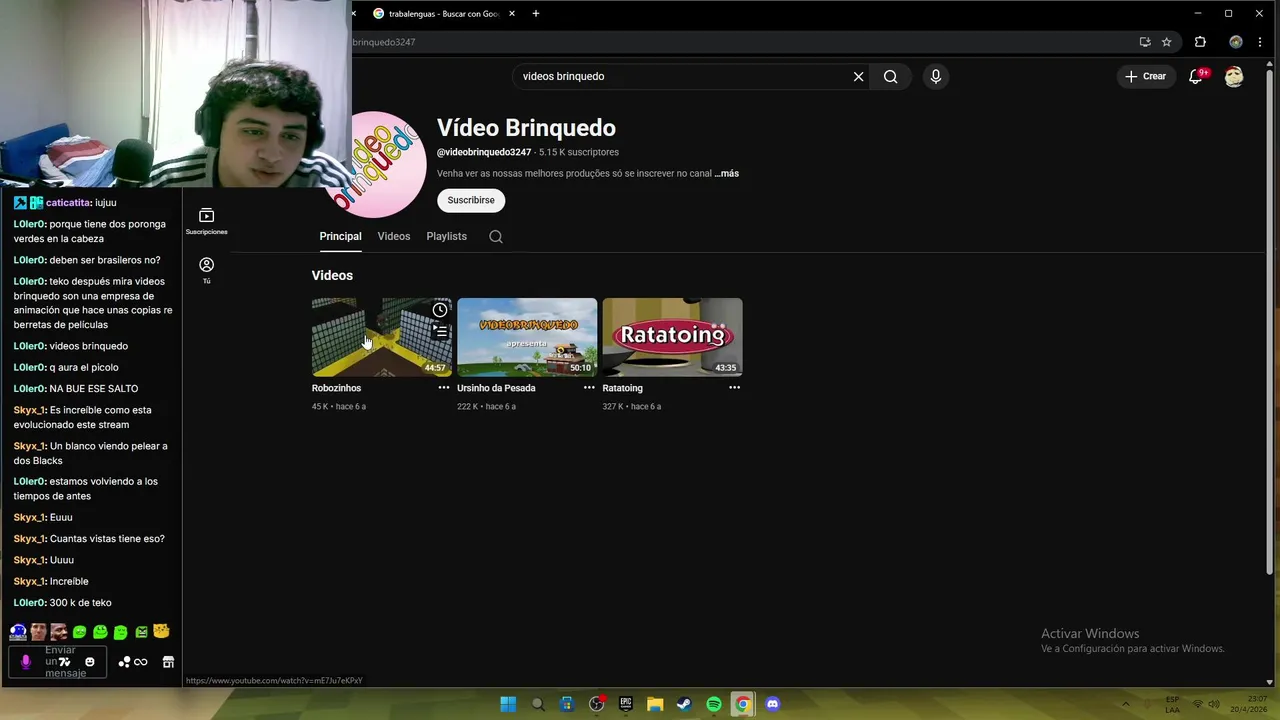The image size is (1280, 720).
Task: Open Discord from the taskbar
Action: (772, 704)
